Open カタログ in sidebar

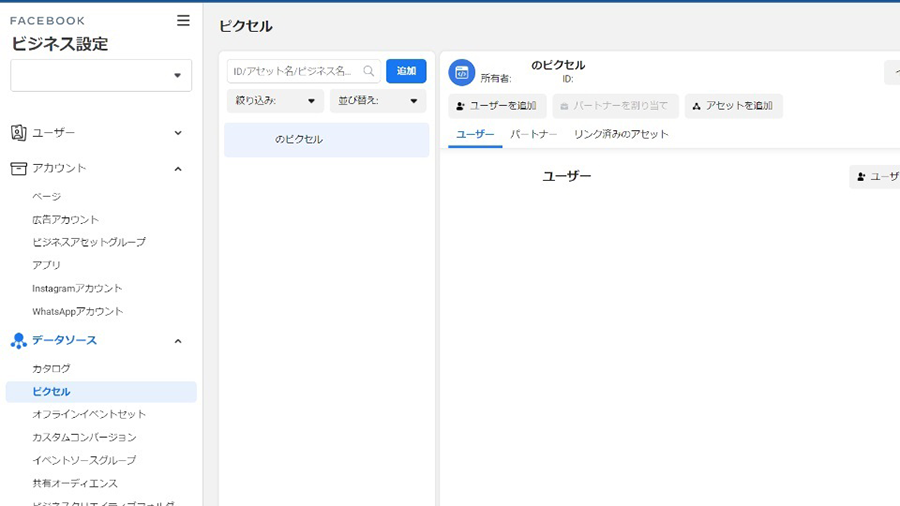pos(51,368)
